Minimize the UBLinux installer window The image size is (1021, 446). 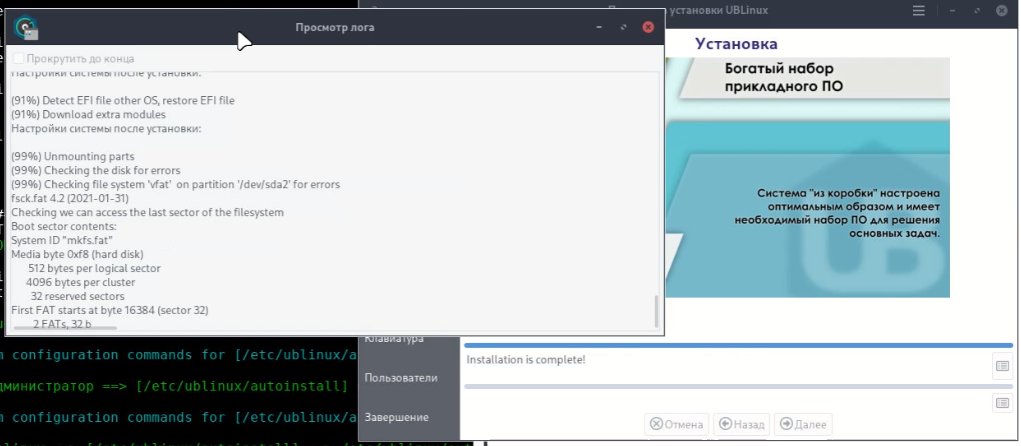(x=953, y=10)
